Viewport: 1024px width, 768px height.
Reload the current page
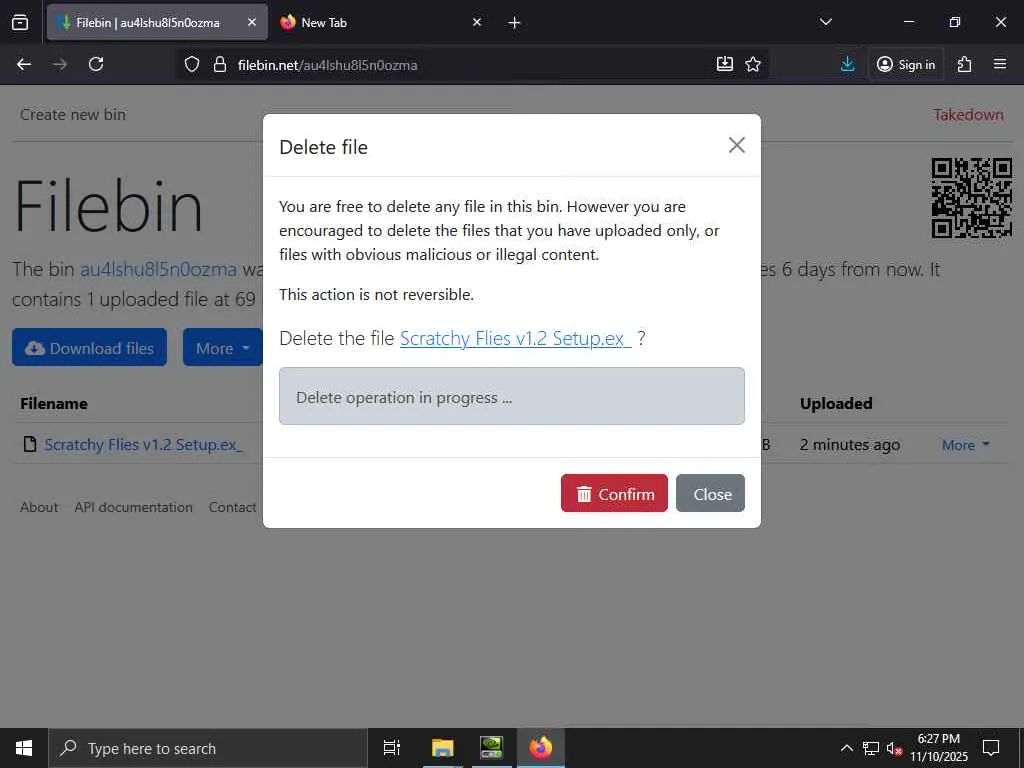96,64
